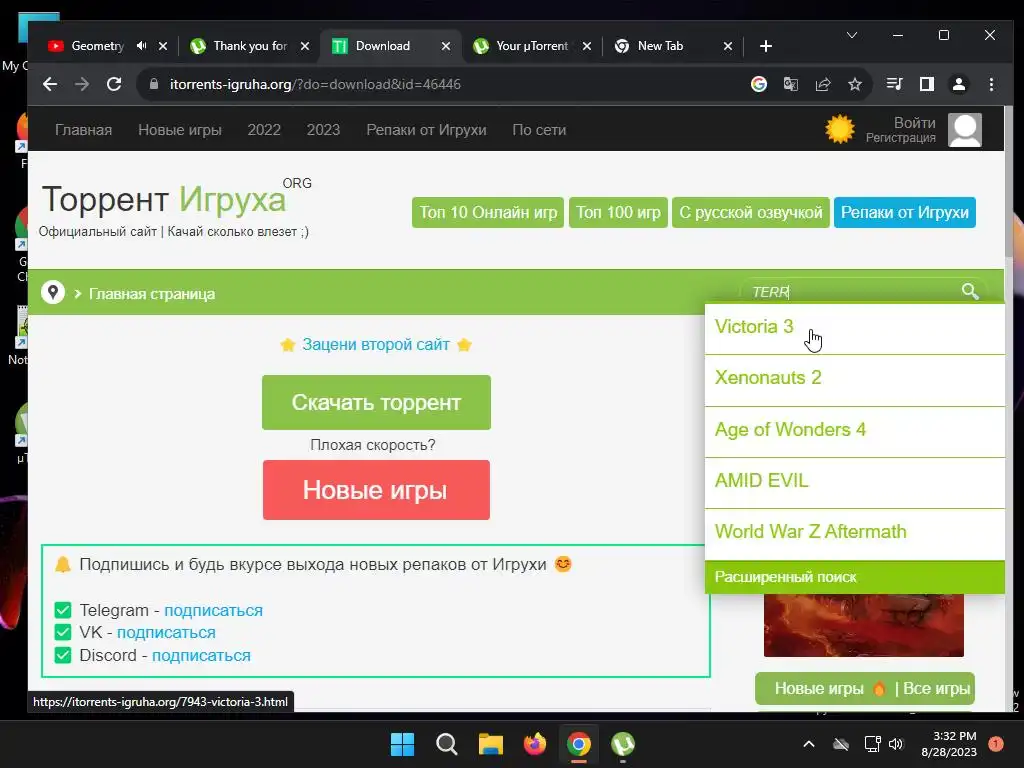Click the user avatar in site header
1024x768 pixels.
coord(965,130)
